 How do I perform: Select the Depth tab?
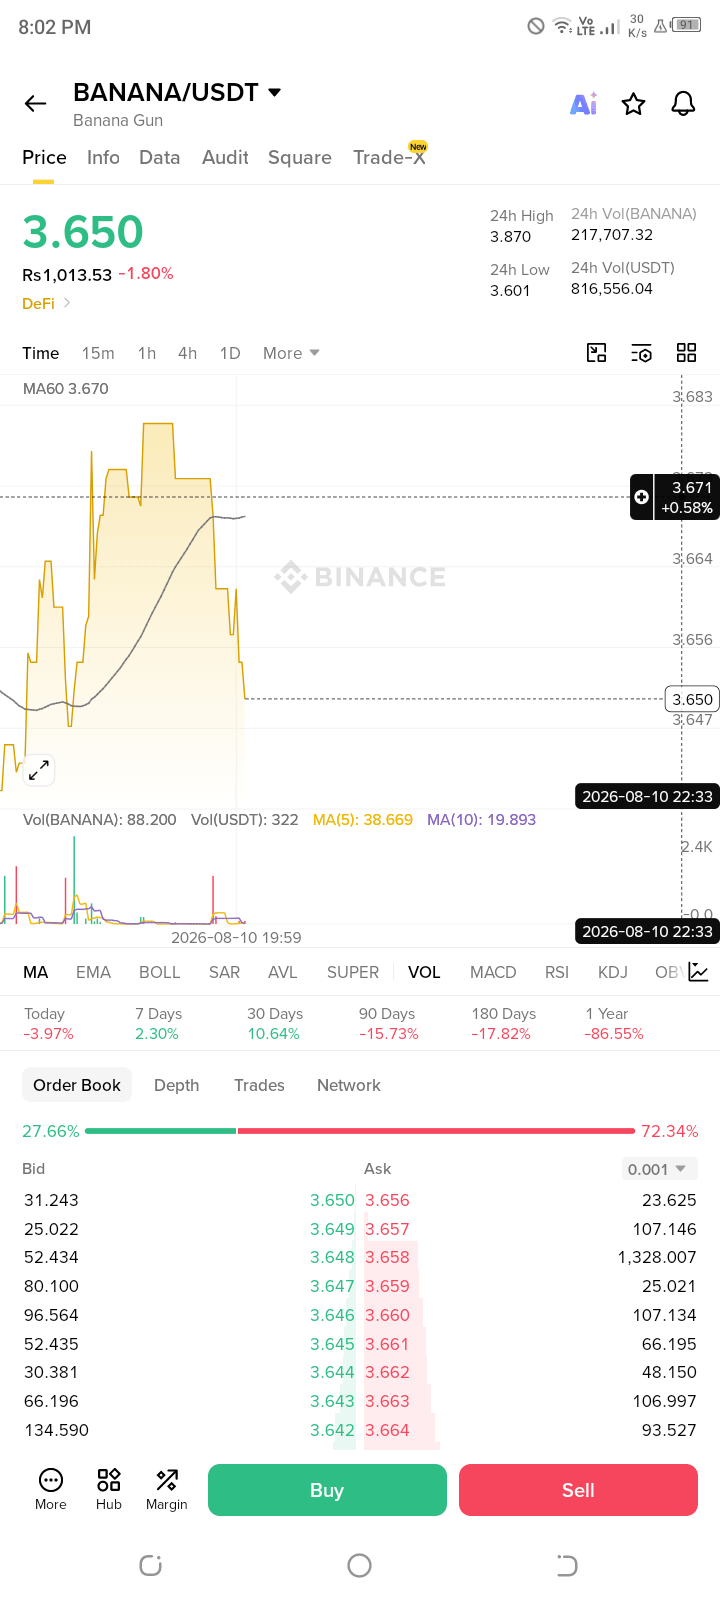pyautogui.click(x=177, y=1085)
